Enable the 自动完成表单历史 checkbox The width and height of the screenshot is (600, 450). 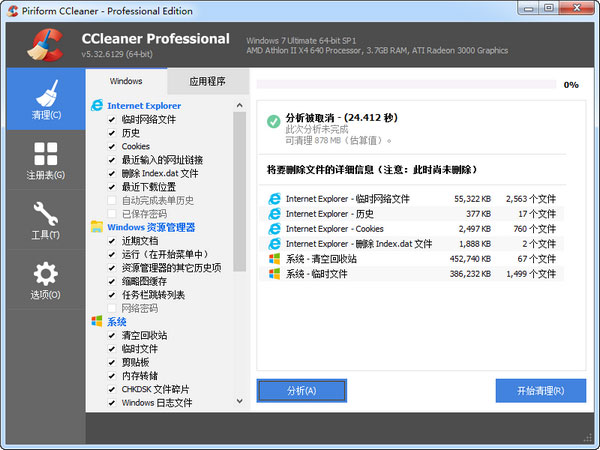click(113, 200)
